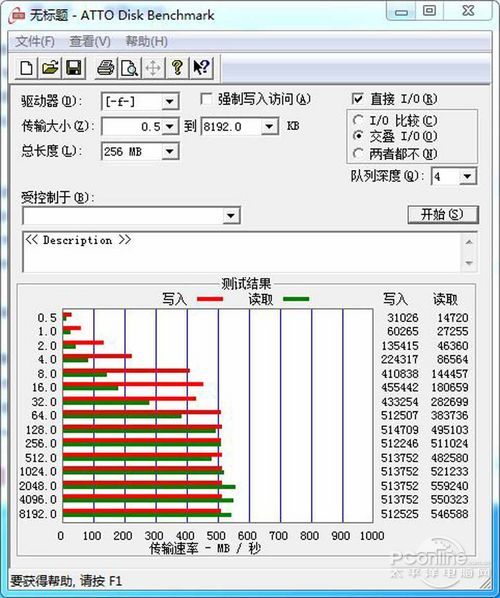Click the 写入 results column header
This screenshot has height=598, width=500.
coord(395,299)
